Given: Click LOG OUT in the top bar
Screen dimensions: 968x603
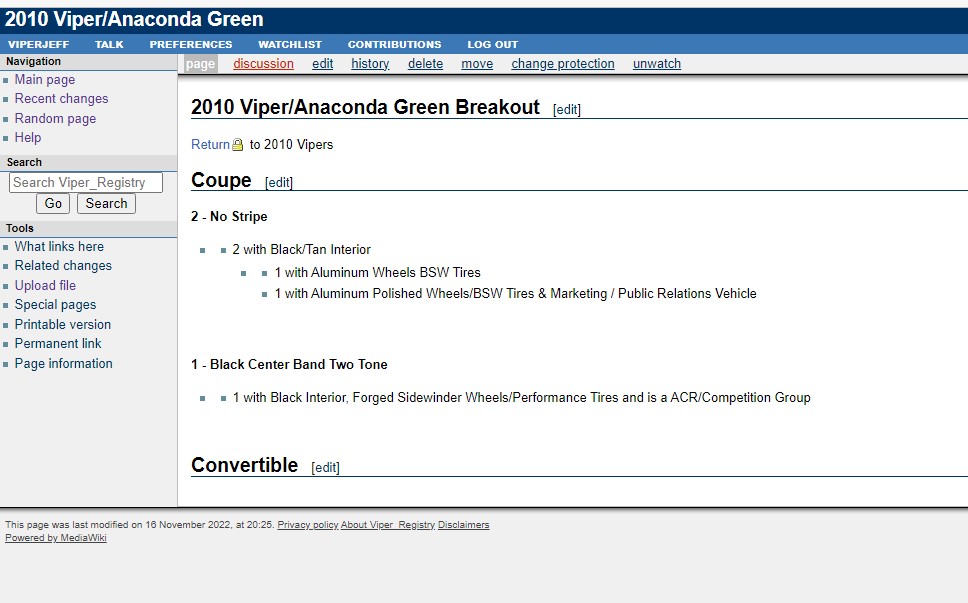Looking at the screenshot, I should 493,44.
